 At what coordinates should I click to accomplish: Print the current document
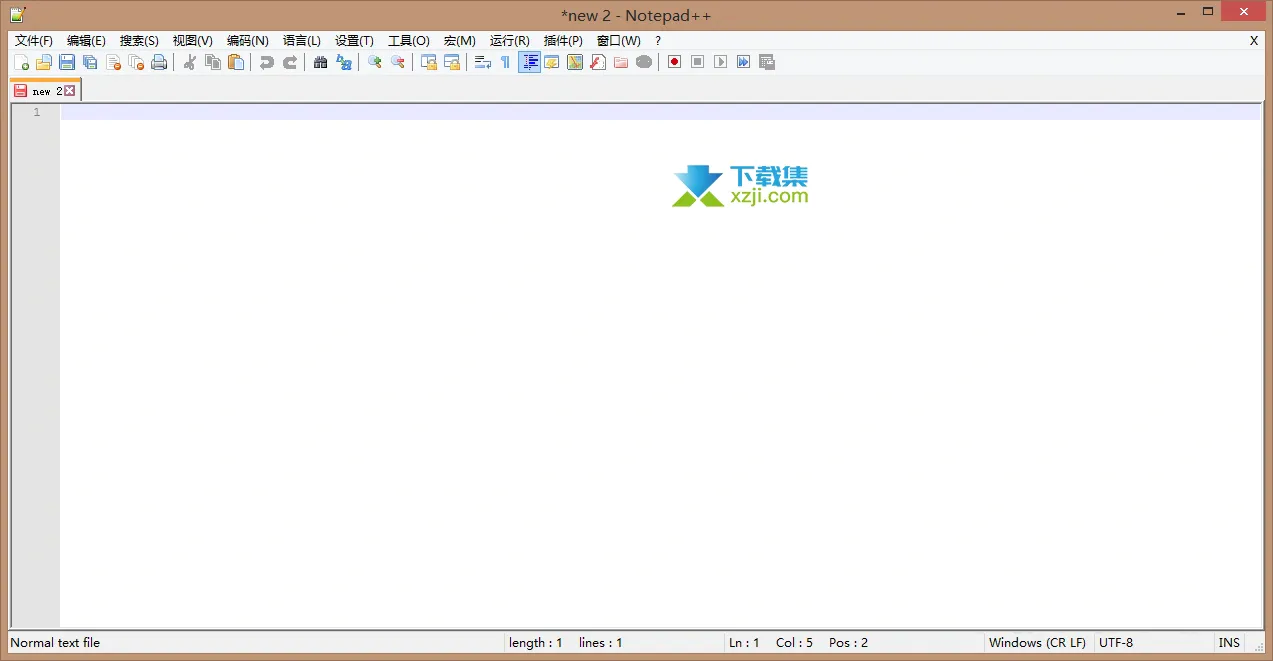pyautogui.click(x=159, y=62)
